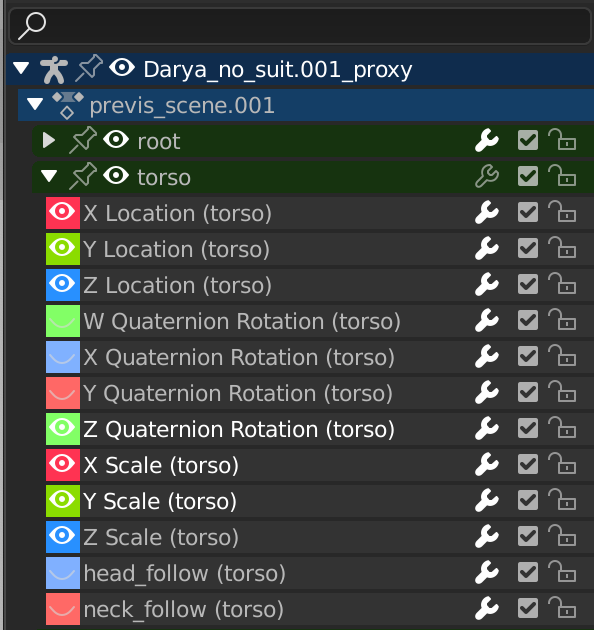The height and width of the screenshot is (630, 594).
Task: Click the action icon of previs_scene.001
Action: pos(68,105)
